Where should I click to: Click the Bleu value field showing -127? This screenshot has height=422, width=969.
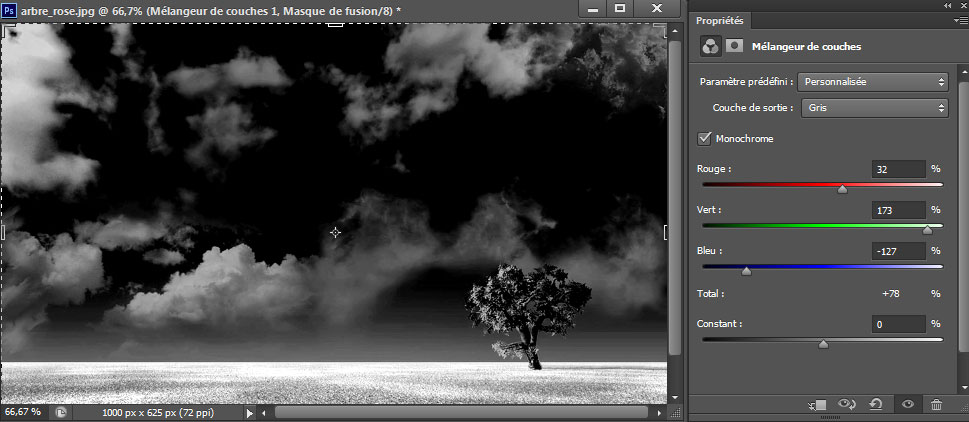[897, 252]
